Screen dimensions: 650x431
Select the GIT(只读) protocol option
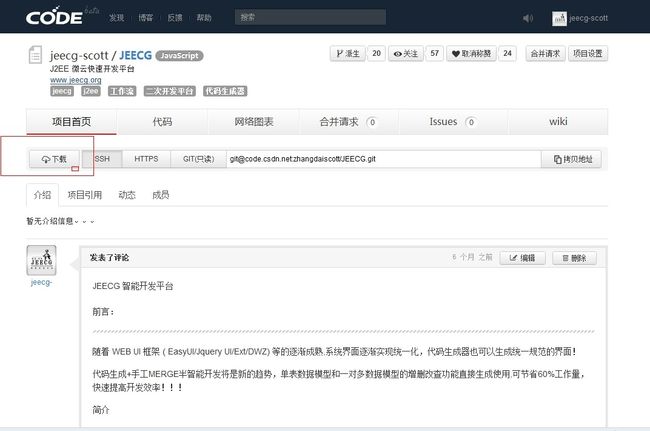click(x=199, y=159)
